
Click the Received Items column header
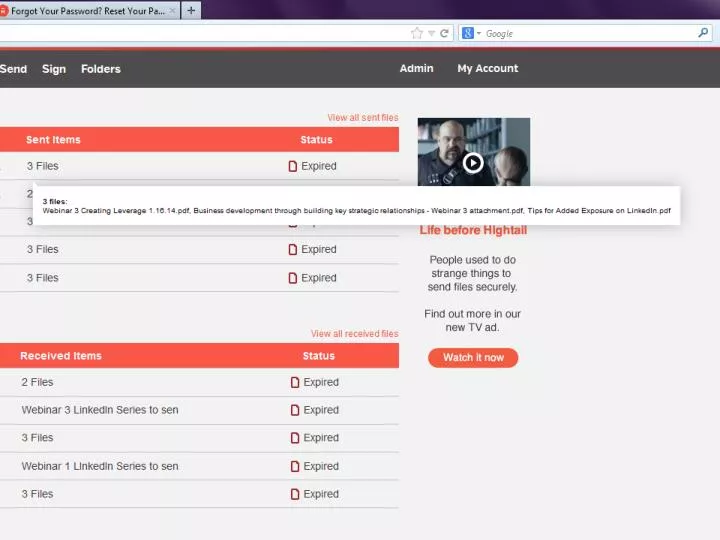61,356
